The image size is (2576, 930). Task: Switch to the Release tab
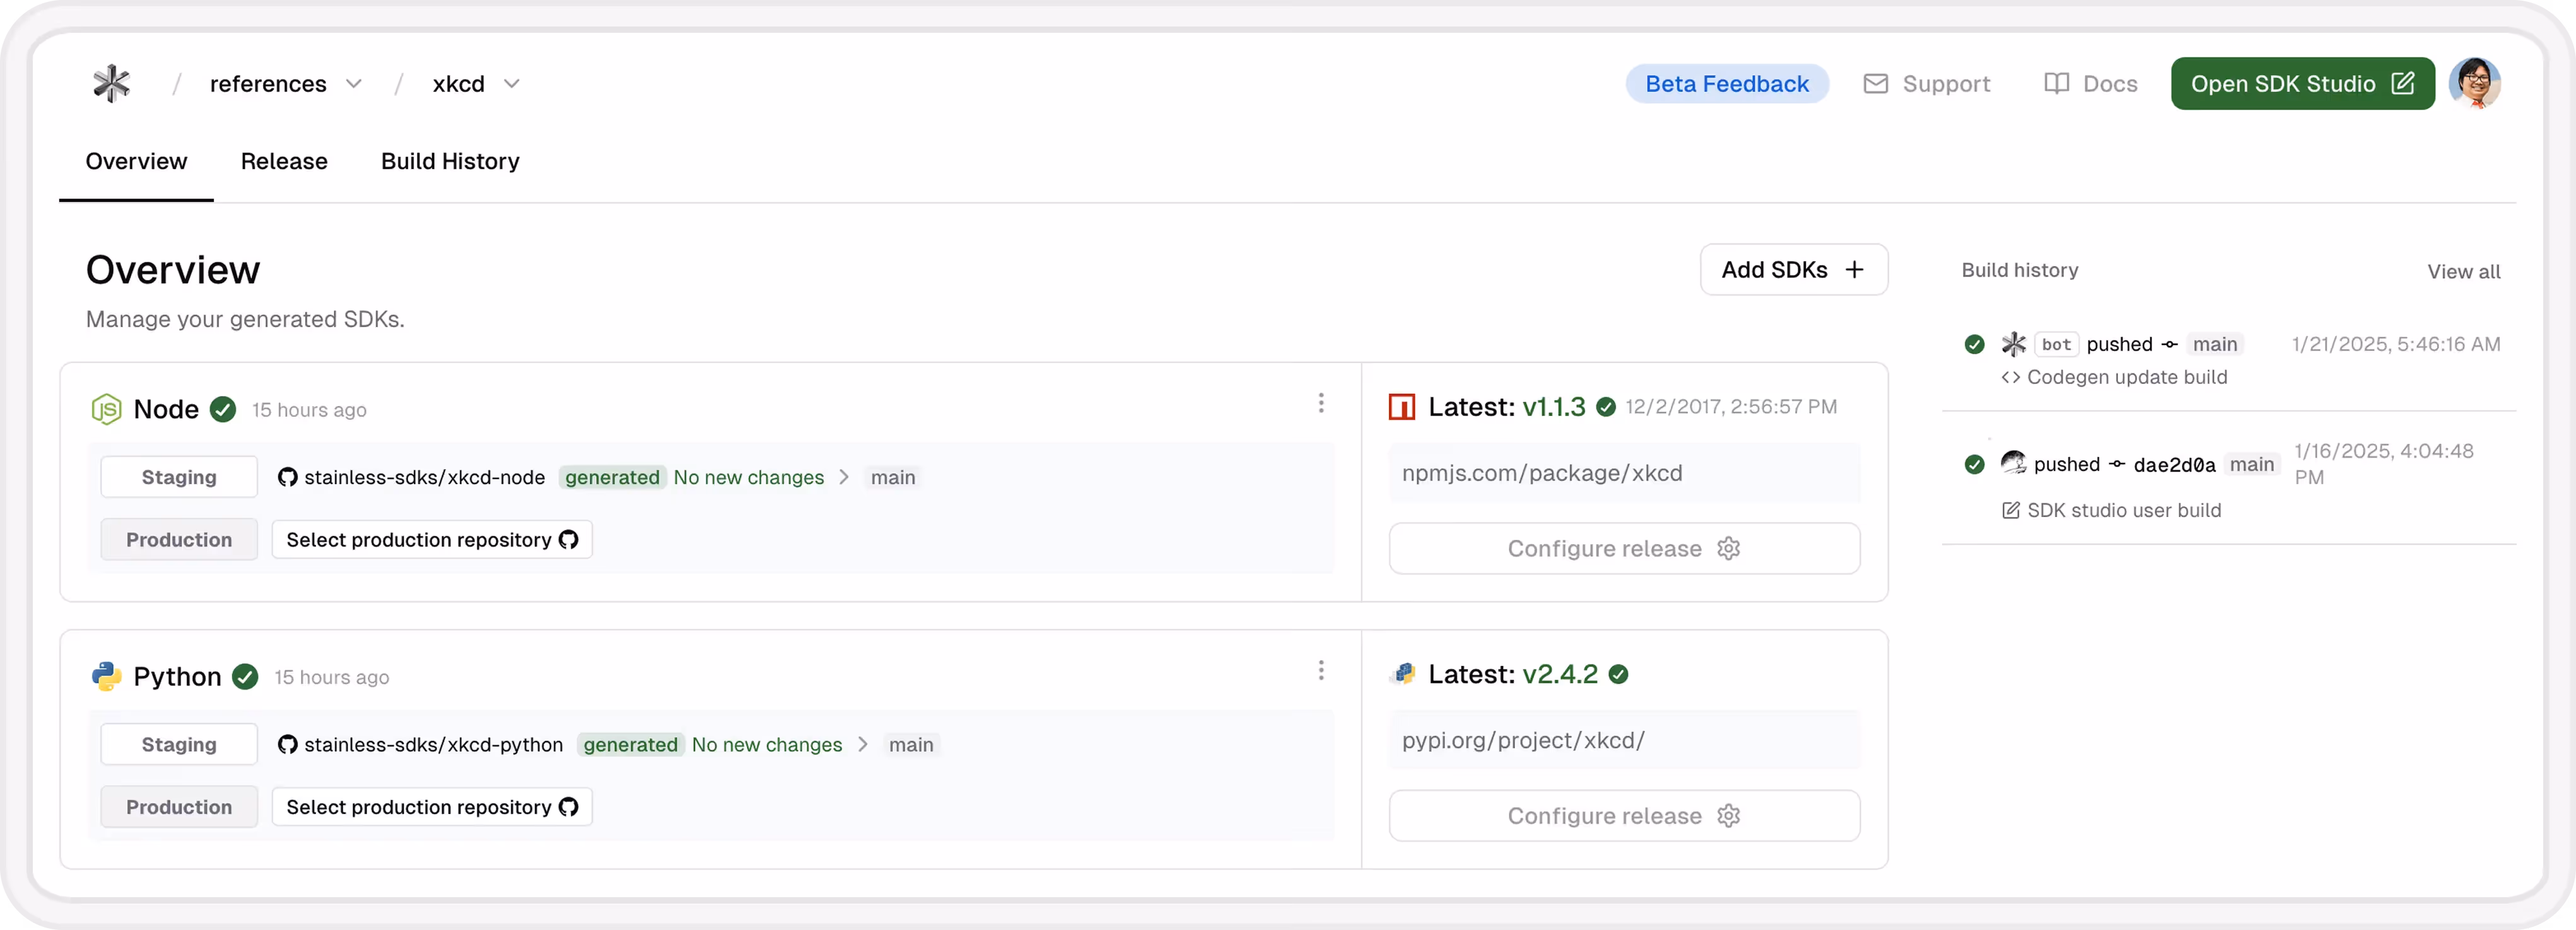284,162
